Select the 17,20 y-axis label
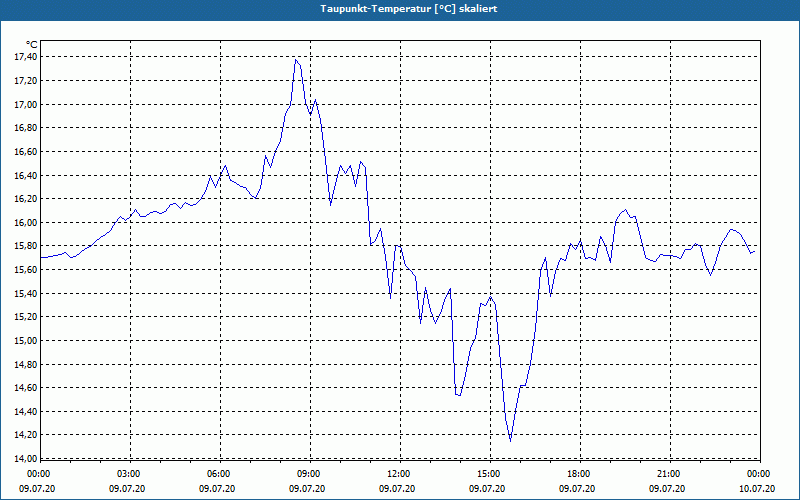 26,81
